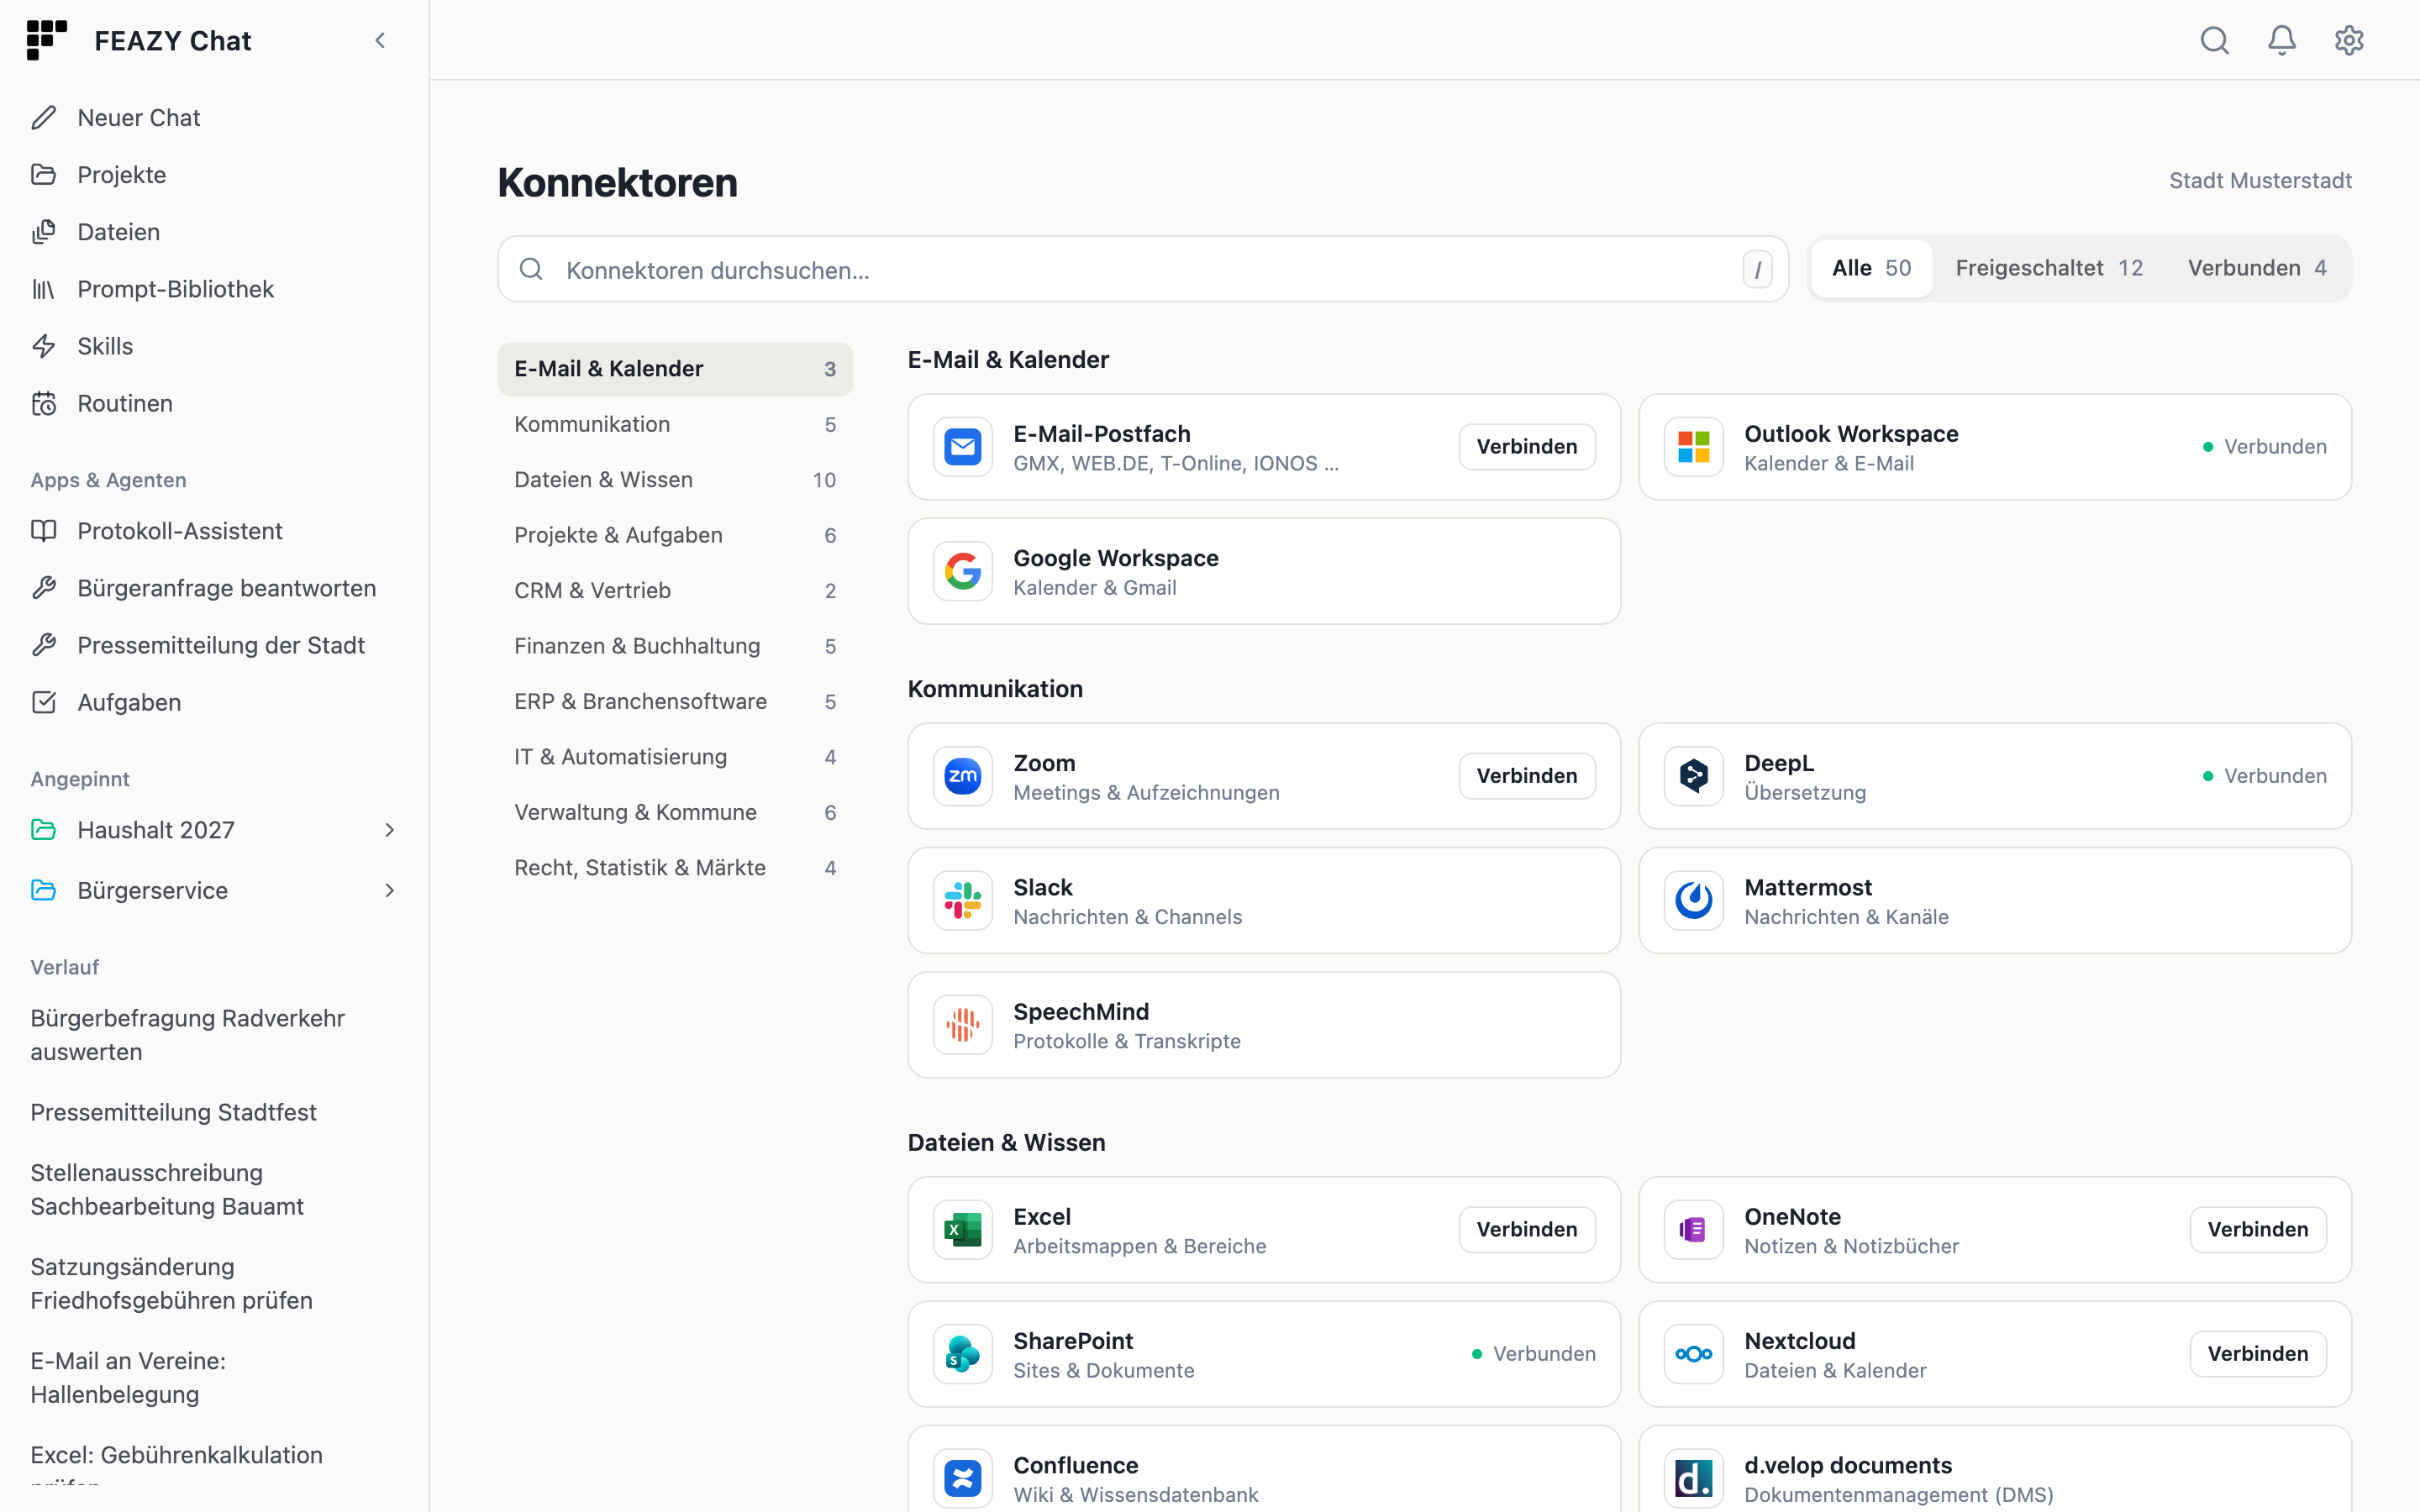
Task: Click the Google Workspace G icon
Action: pyautogui.click(x=962, y=571)
